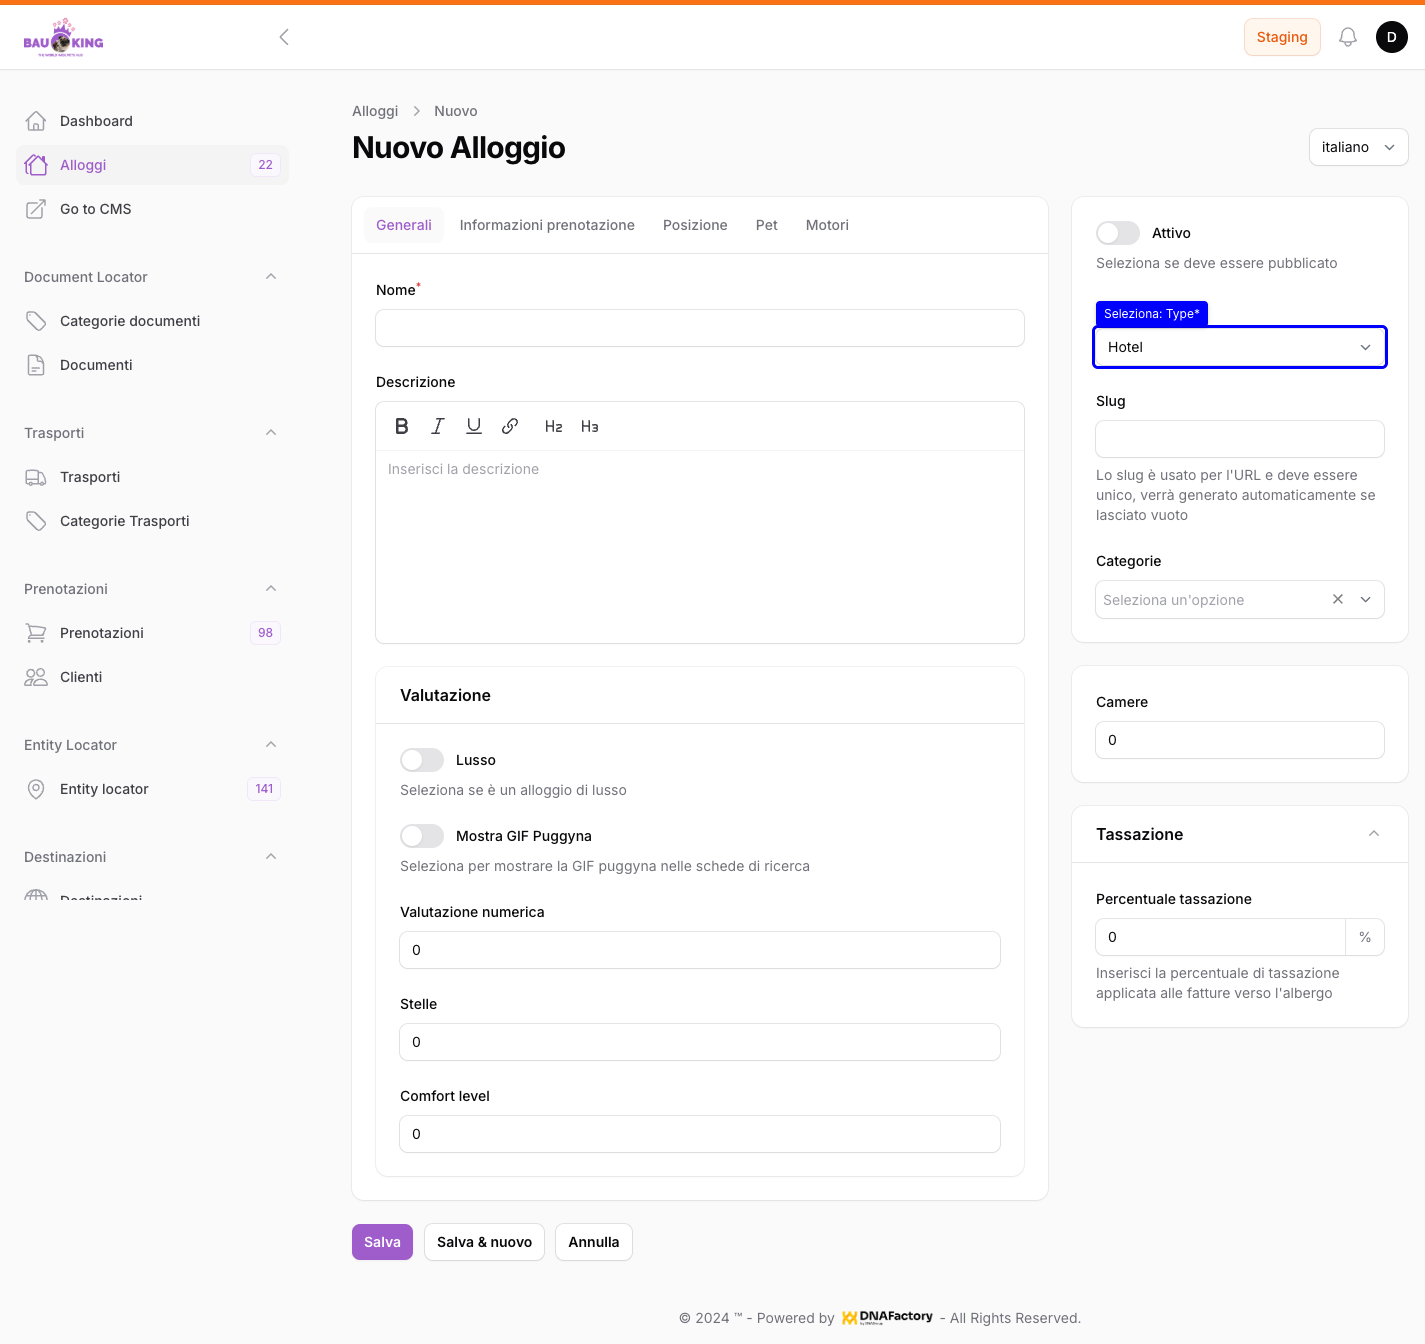Open the Posizione tab

[695, 225]
